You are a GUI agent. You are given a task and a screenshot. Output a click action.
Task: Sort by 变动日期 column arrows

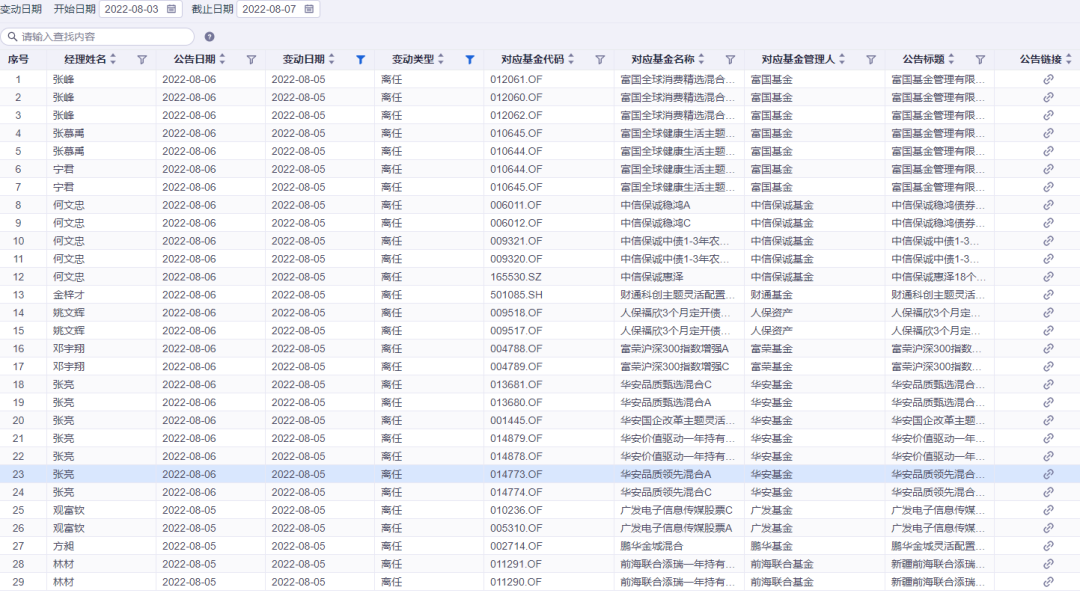[x=331, y=59]
